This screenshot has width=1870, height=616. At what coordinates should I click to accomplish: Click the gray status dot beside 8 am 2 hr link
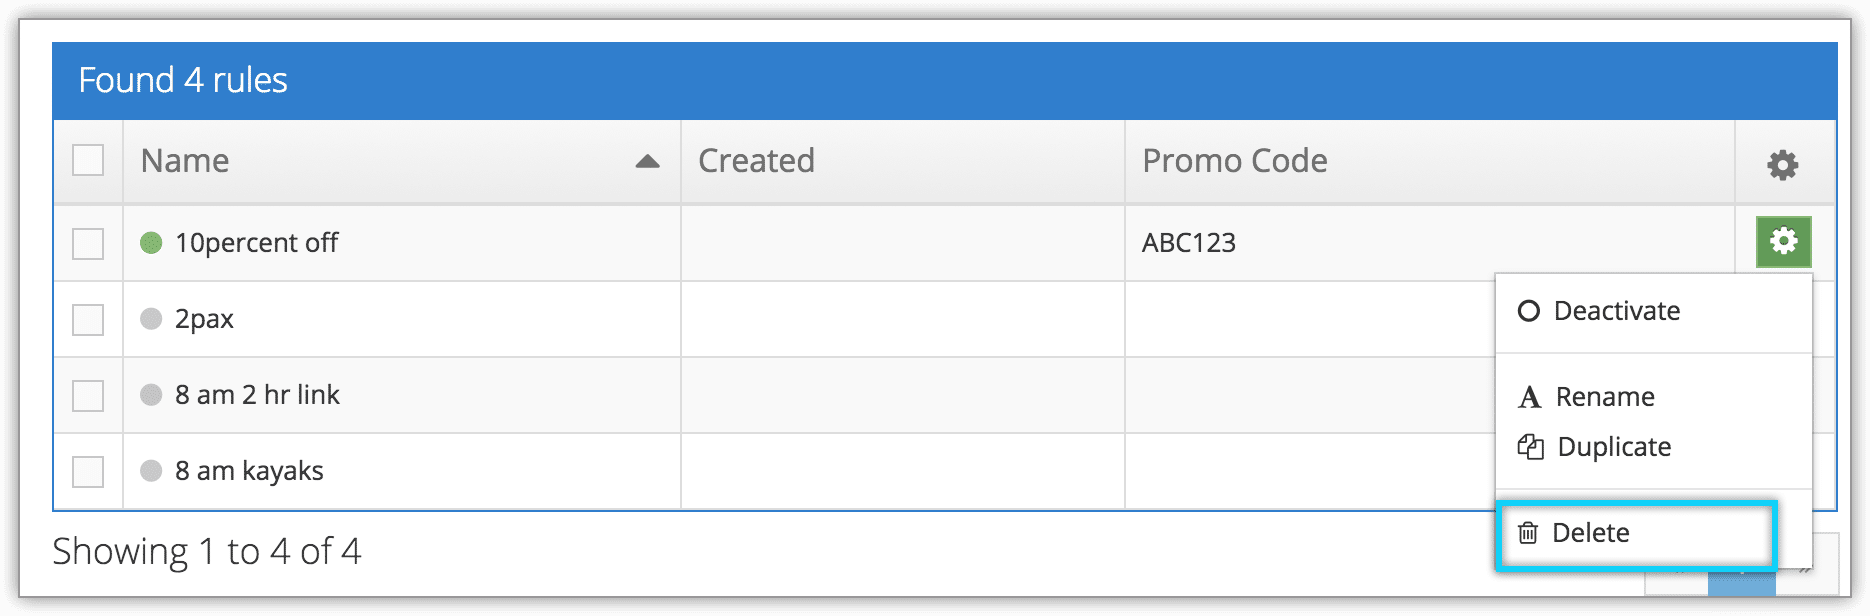pos(151,395)
